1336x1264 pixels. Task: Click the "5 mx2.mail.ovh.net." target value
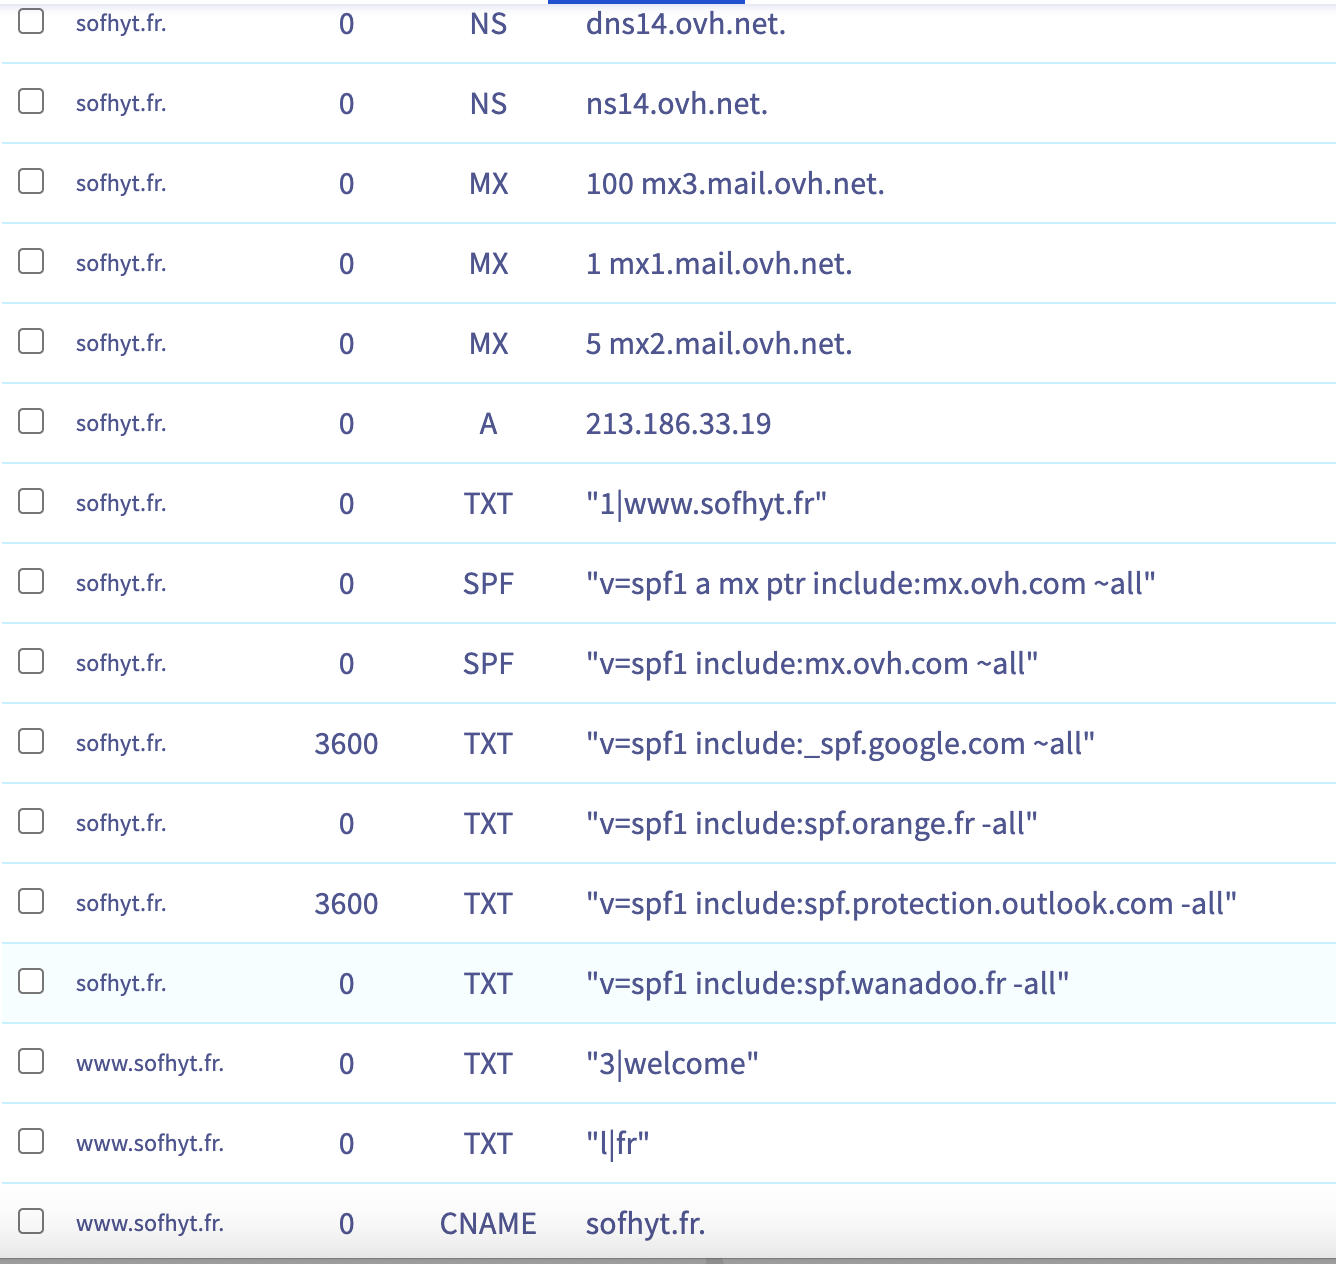[718, 344]
